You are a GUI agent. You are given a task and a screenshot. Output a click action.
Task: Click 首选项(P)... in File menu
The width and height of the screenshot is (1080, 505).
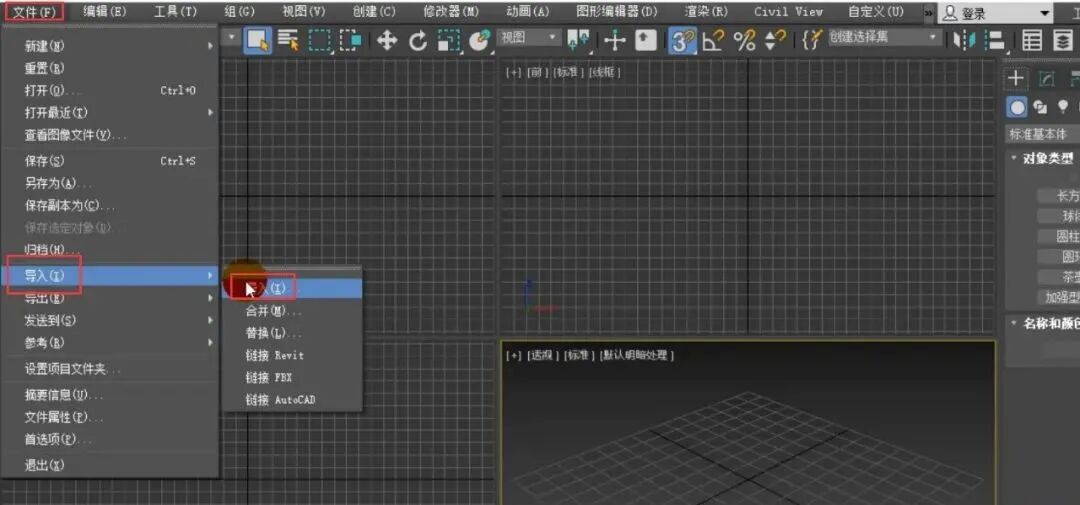(110, 440)
